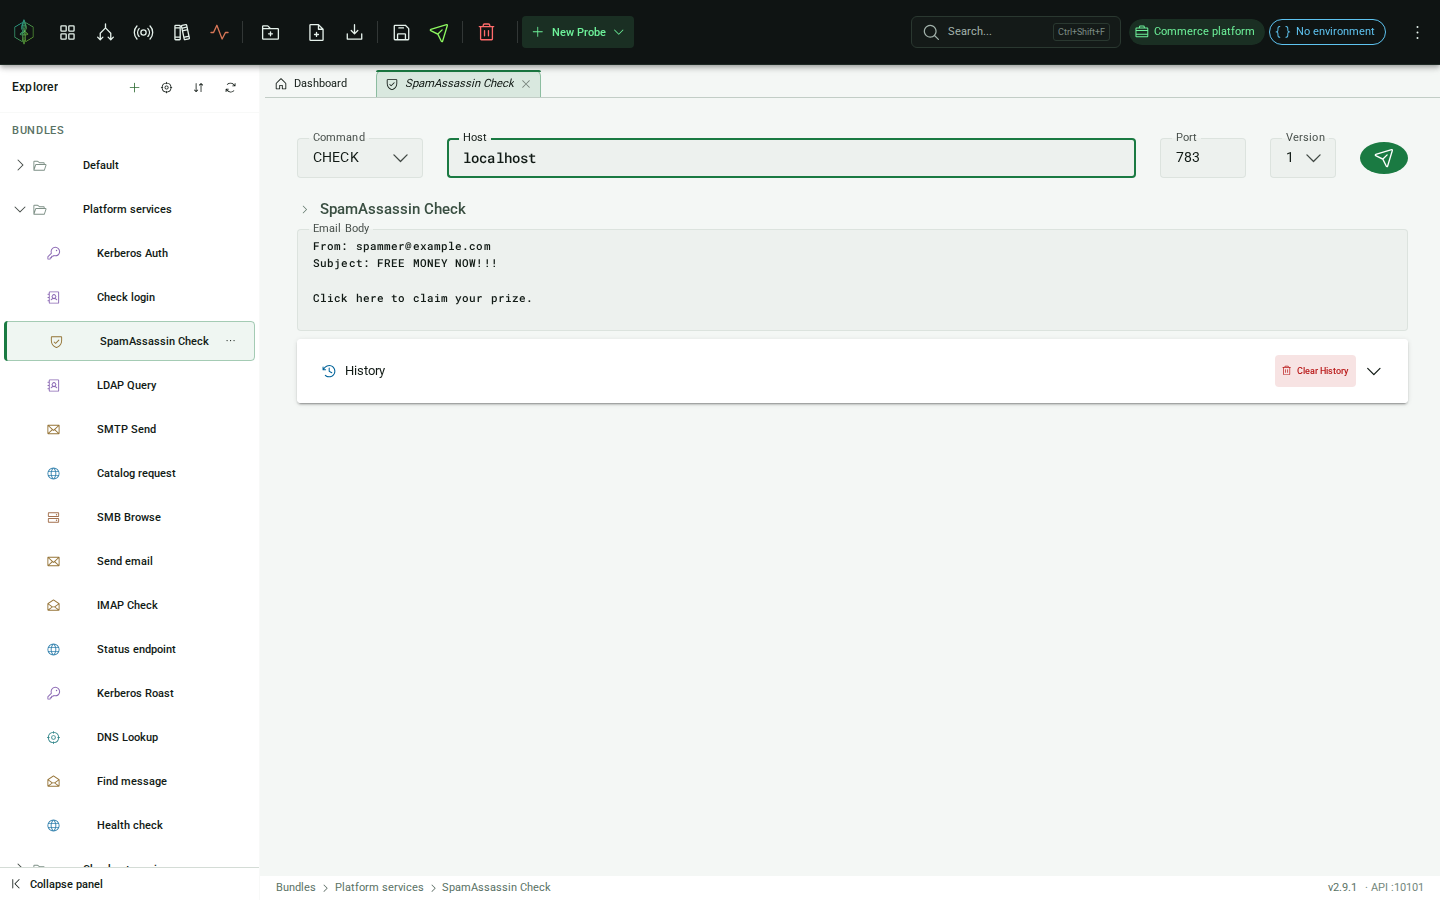Viewport: 1440px width, 900px height.
Task: Click the plus icon in Explorer header
Action: pyautogui.click(x=134, y=87)
